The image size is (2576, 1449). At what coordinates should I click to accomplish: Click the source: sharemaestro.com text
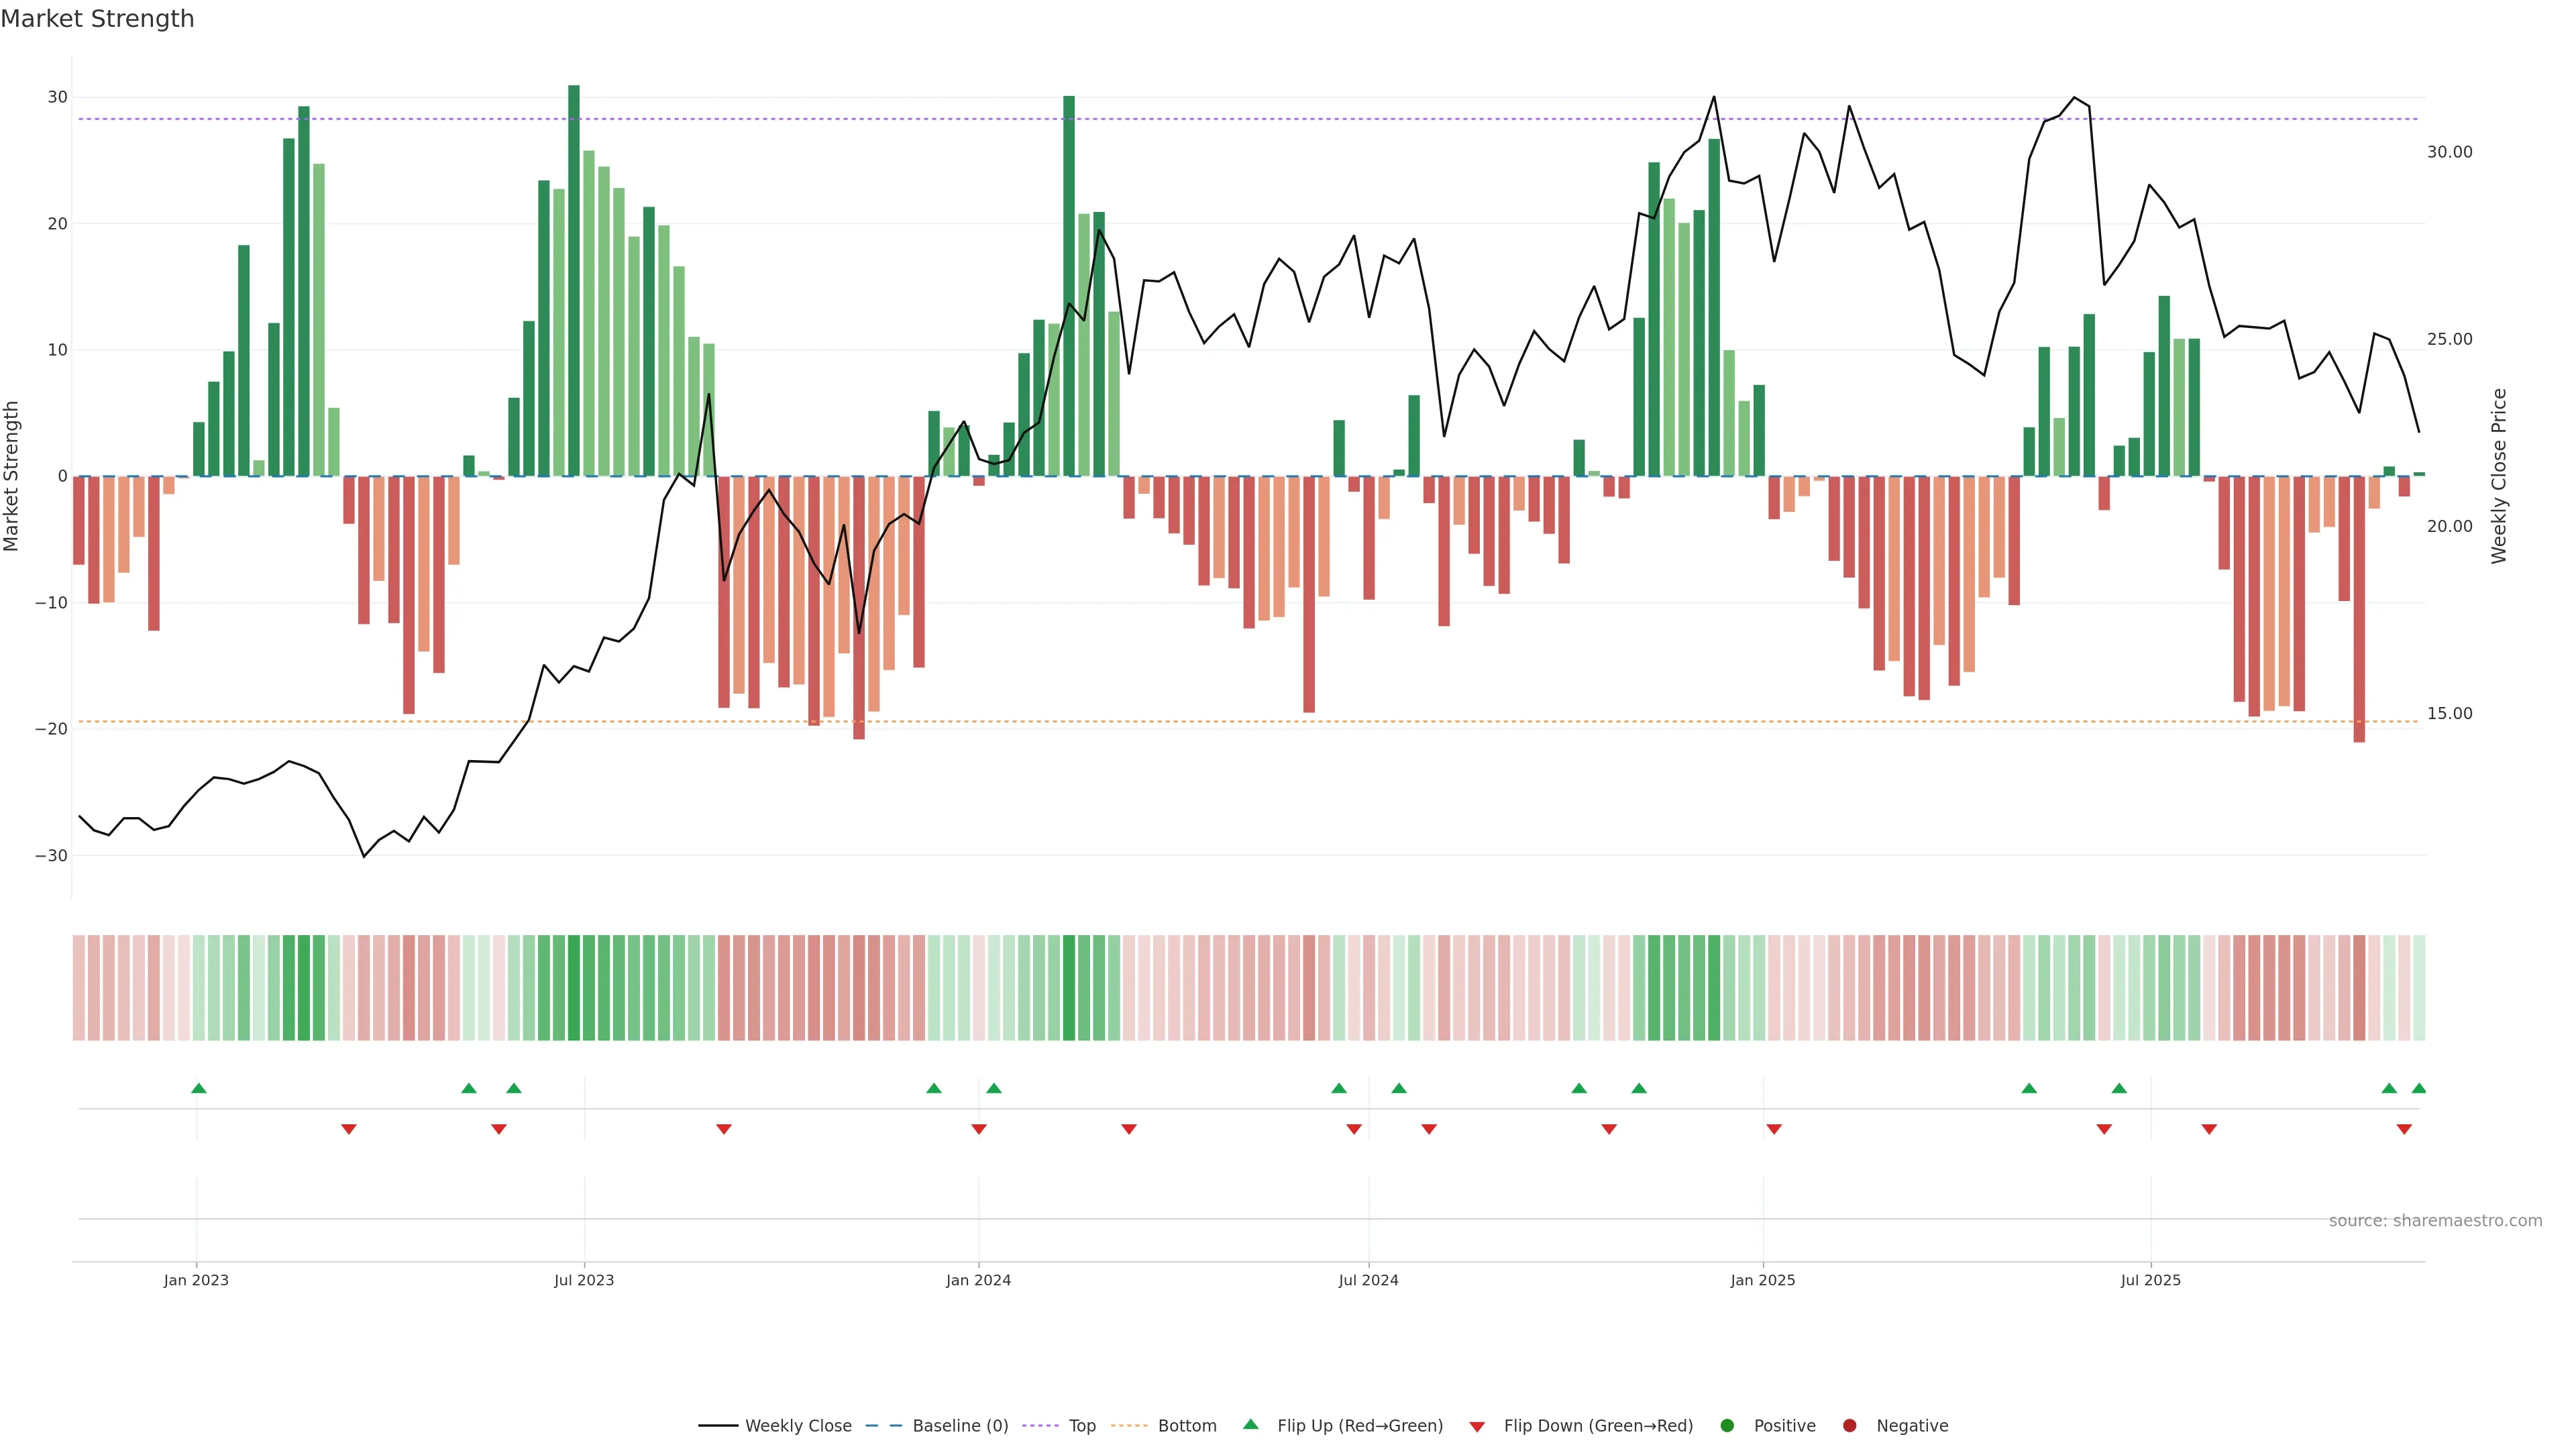coord(2435,1221)
